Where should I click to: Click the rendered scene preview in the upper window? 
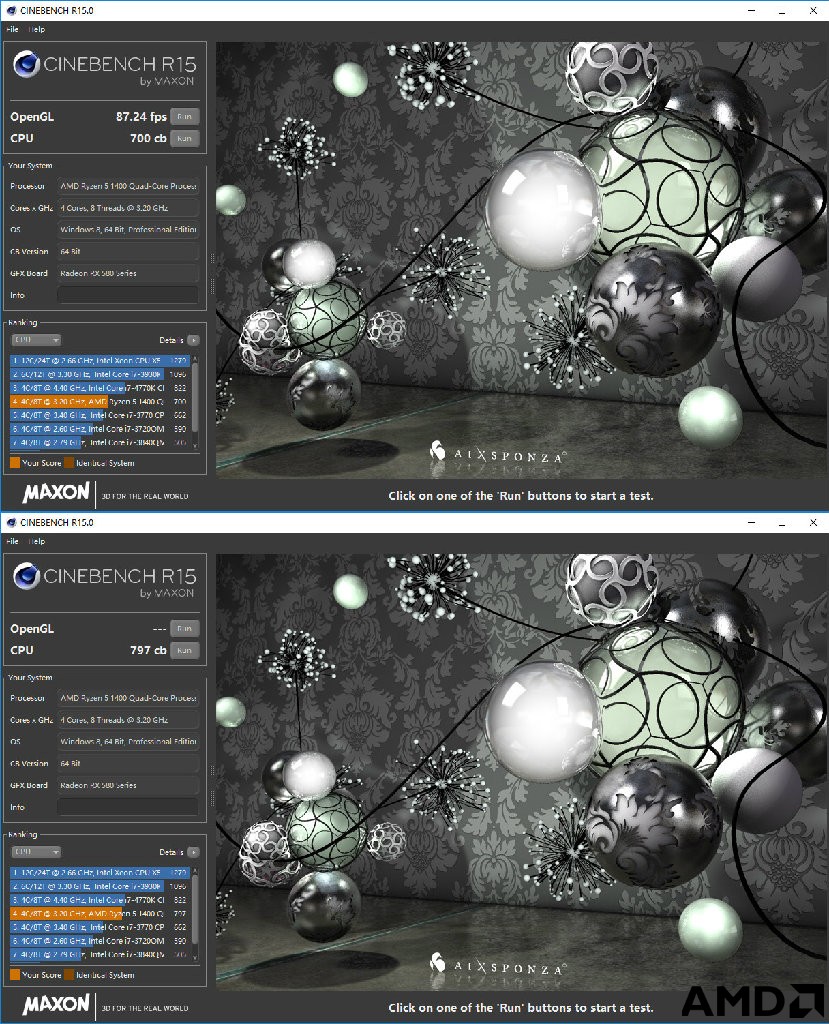point(522,260)
